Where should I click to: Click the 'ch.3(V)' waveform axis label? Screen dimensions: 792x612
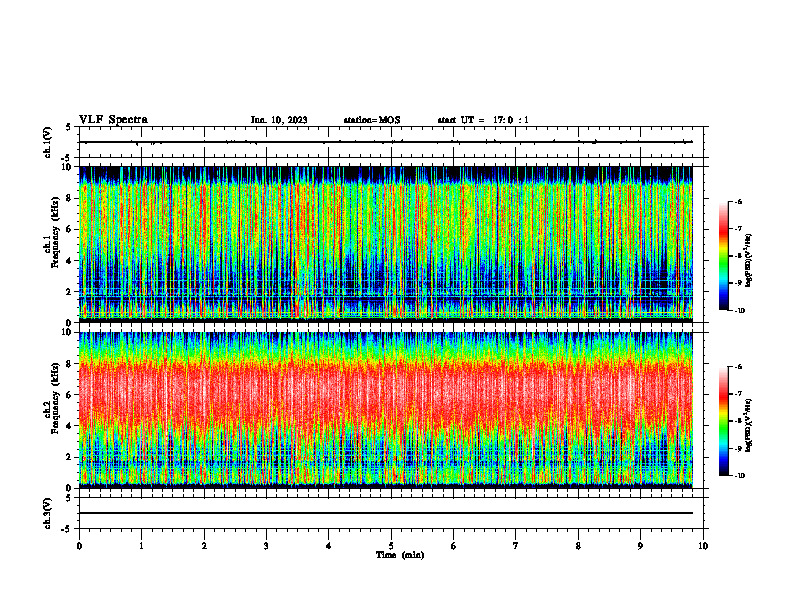pyautogui.click(x=48, y=513)
